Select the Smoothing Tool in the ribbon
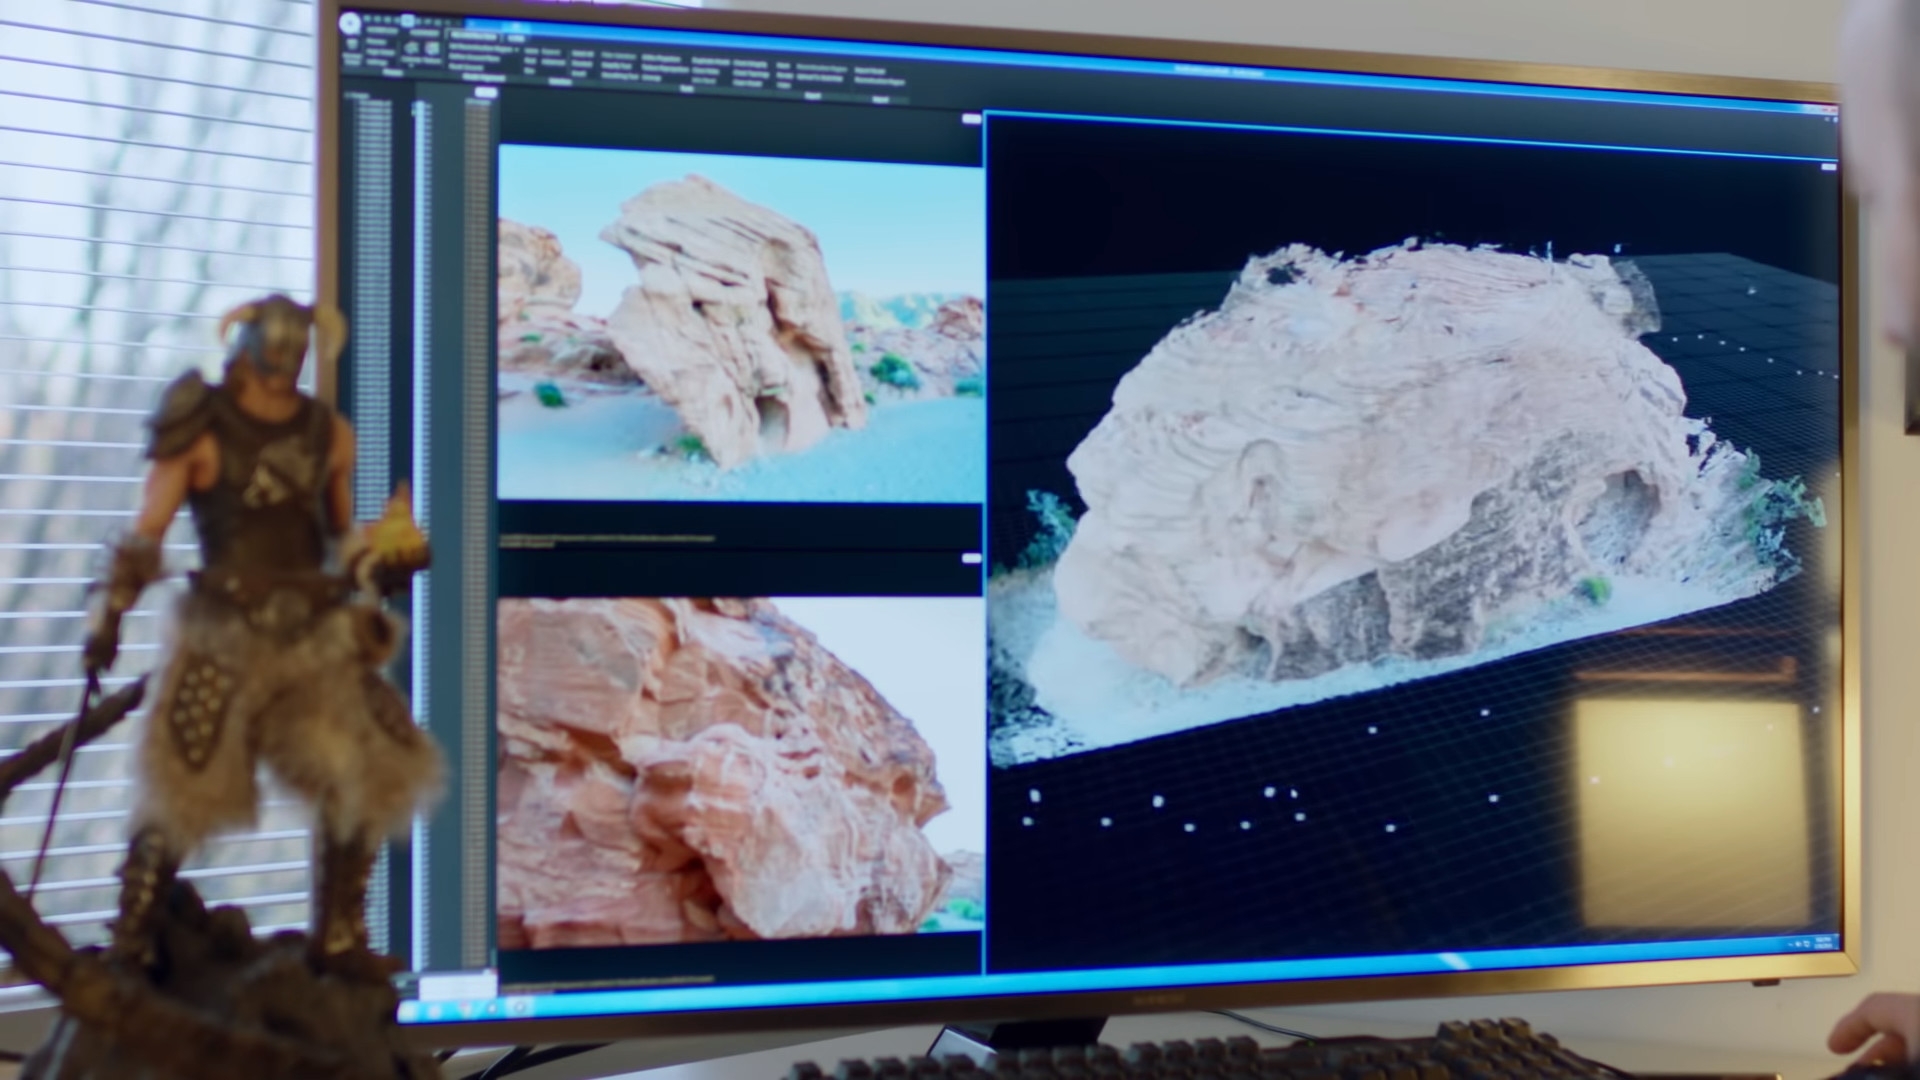 (618, 76)
